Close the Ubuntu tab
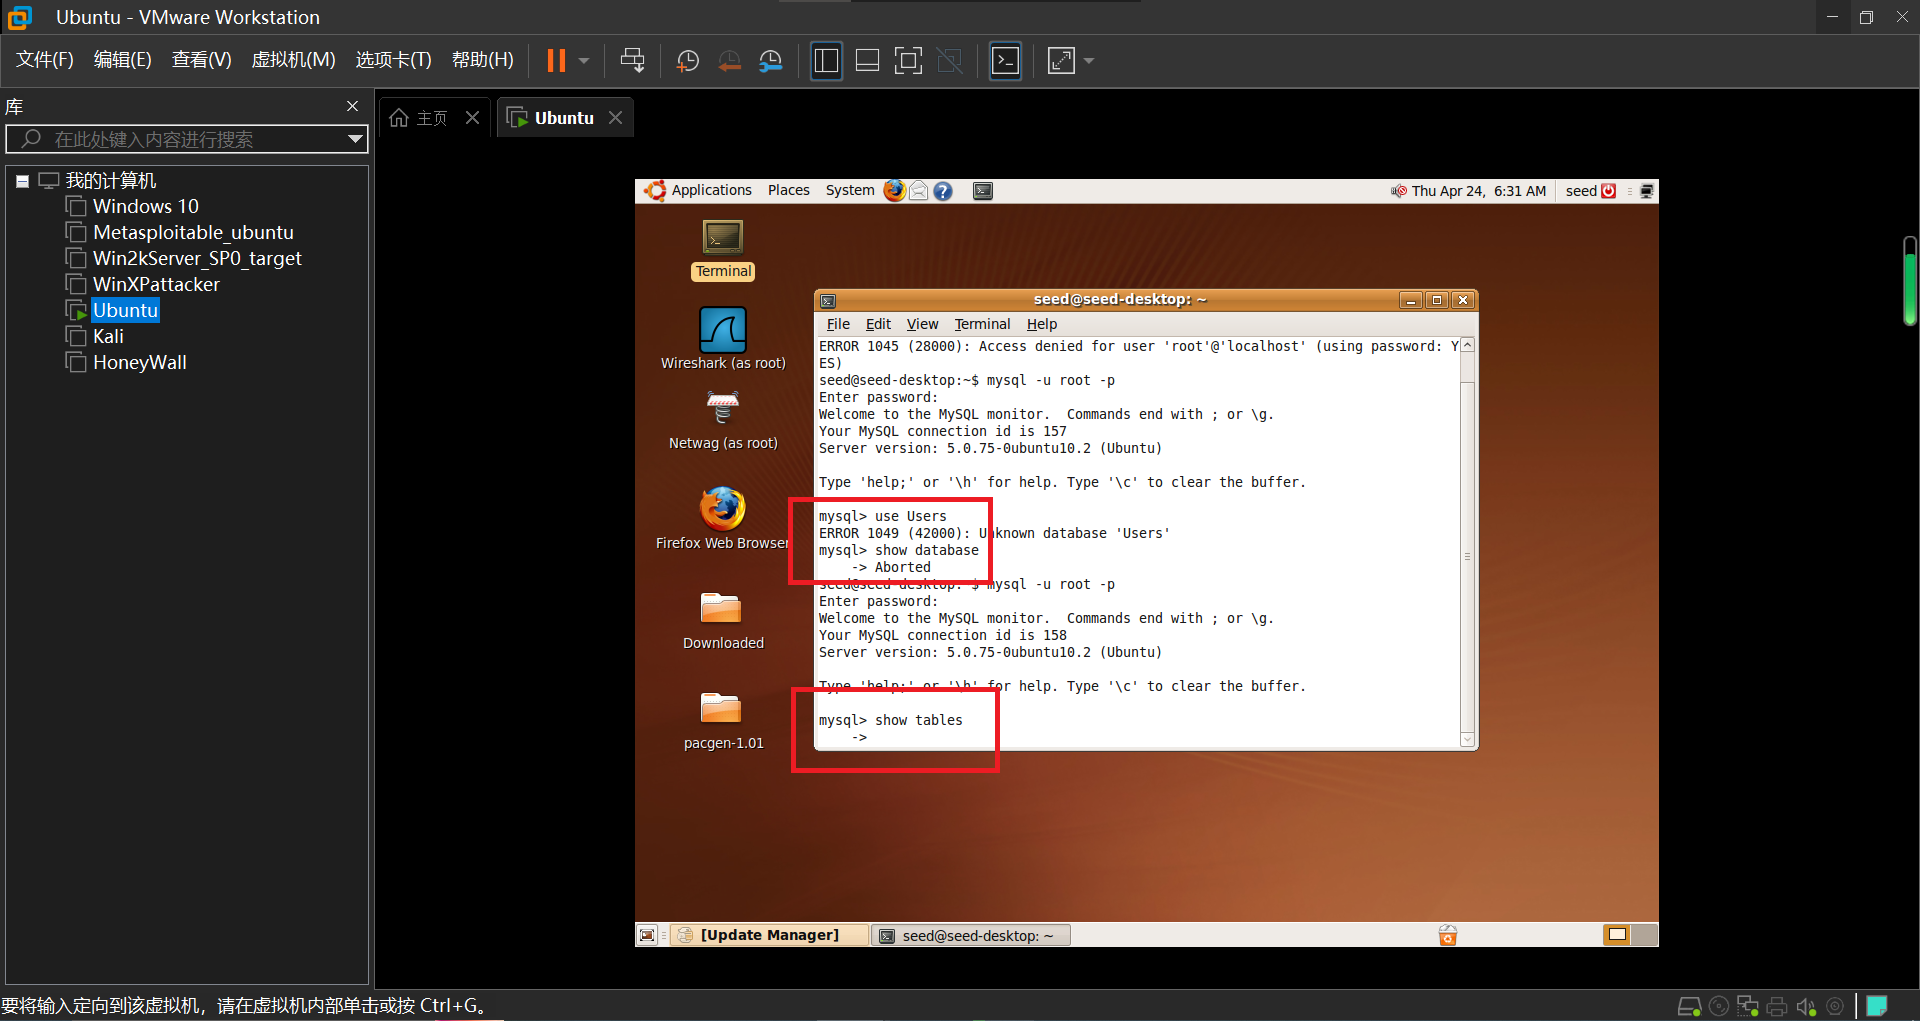Image resolution: width=1920 pixels, height=1021 pixels. [616, 118]
